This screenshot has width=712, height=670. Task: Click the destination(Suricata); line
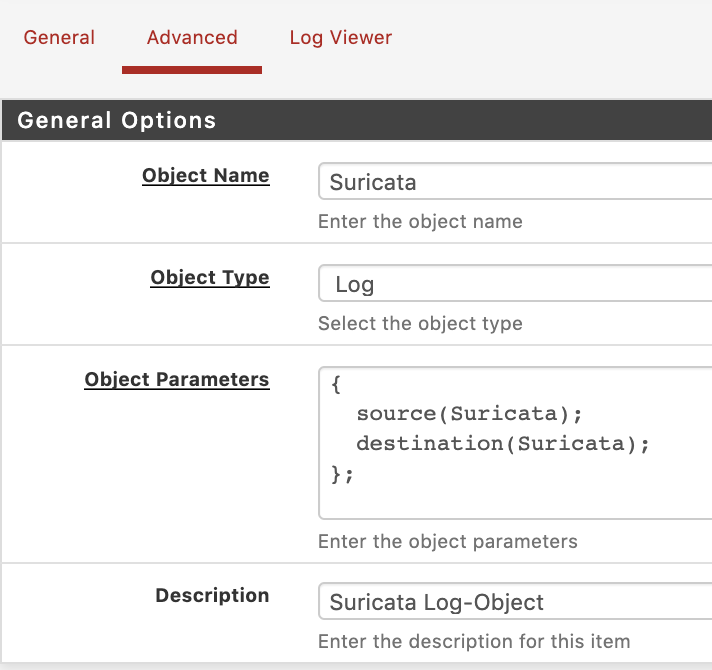(x=503, y=443)
